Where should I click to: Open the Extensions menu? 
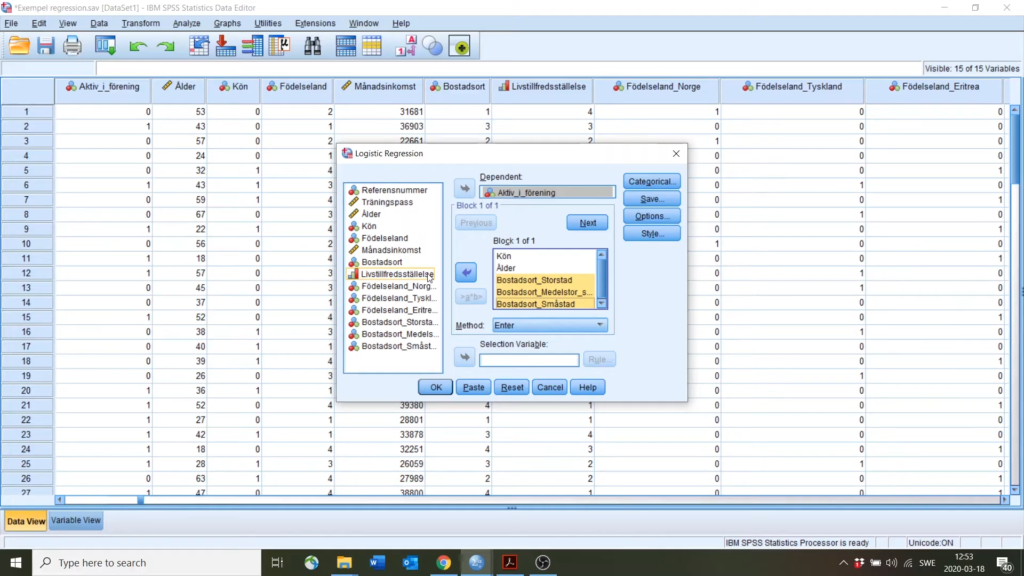click(x=315, y=23)
